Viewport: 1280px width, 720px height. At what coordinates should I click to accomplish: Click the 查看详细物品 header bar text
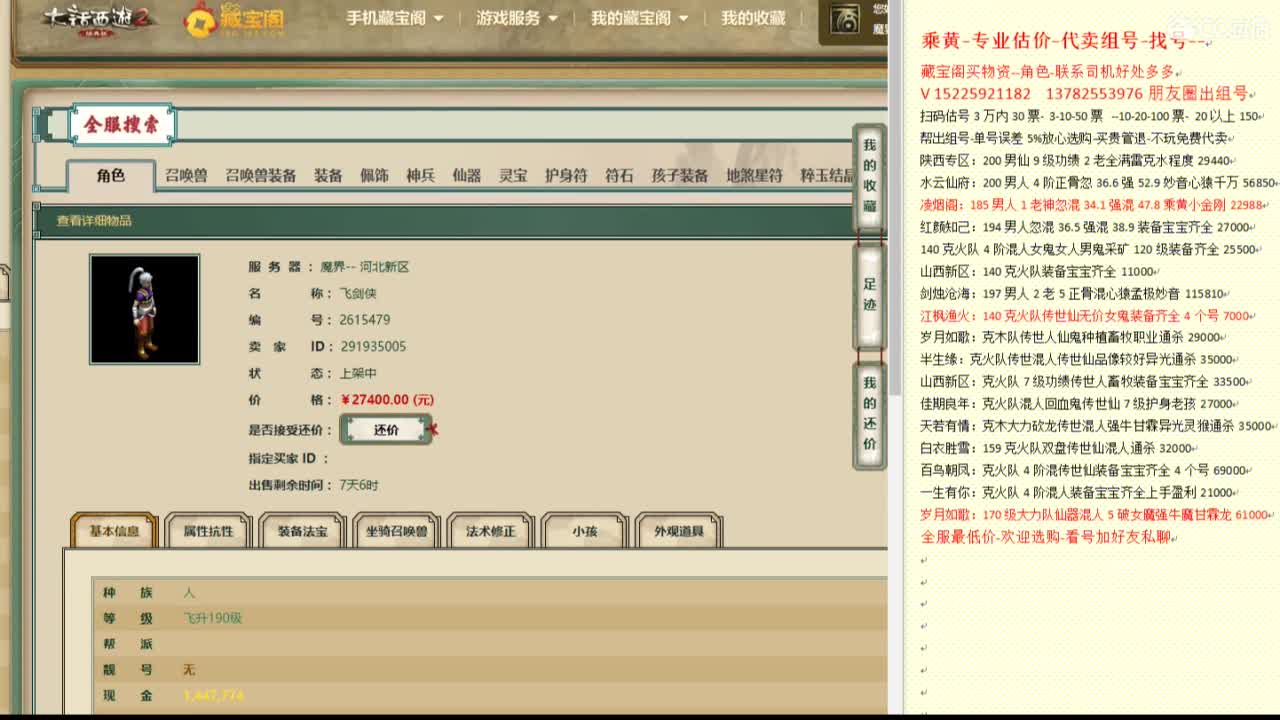point(94,221)
